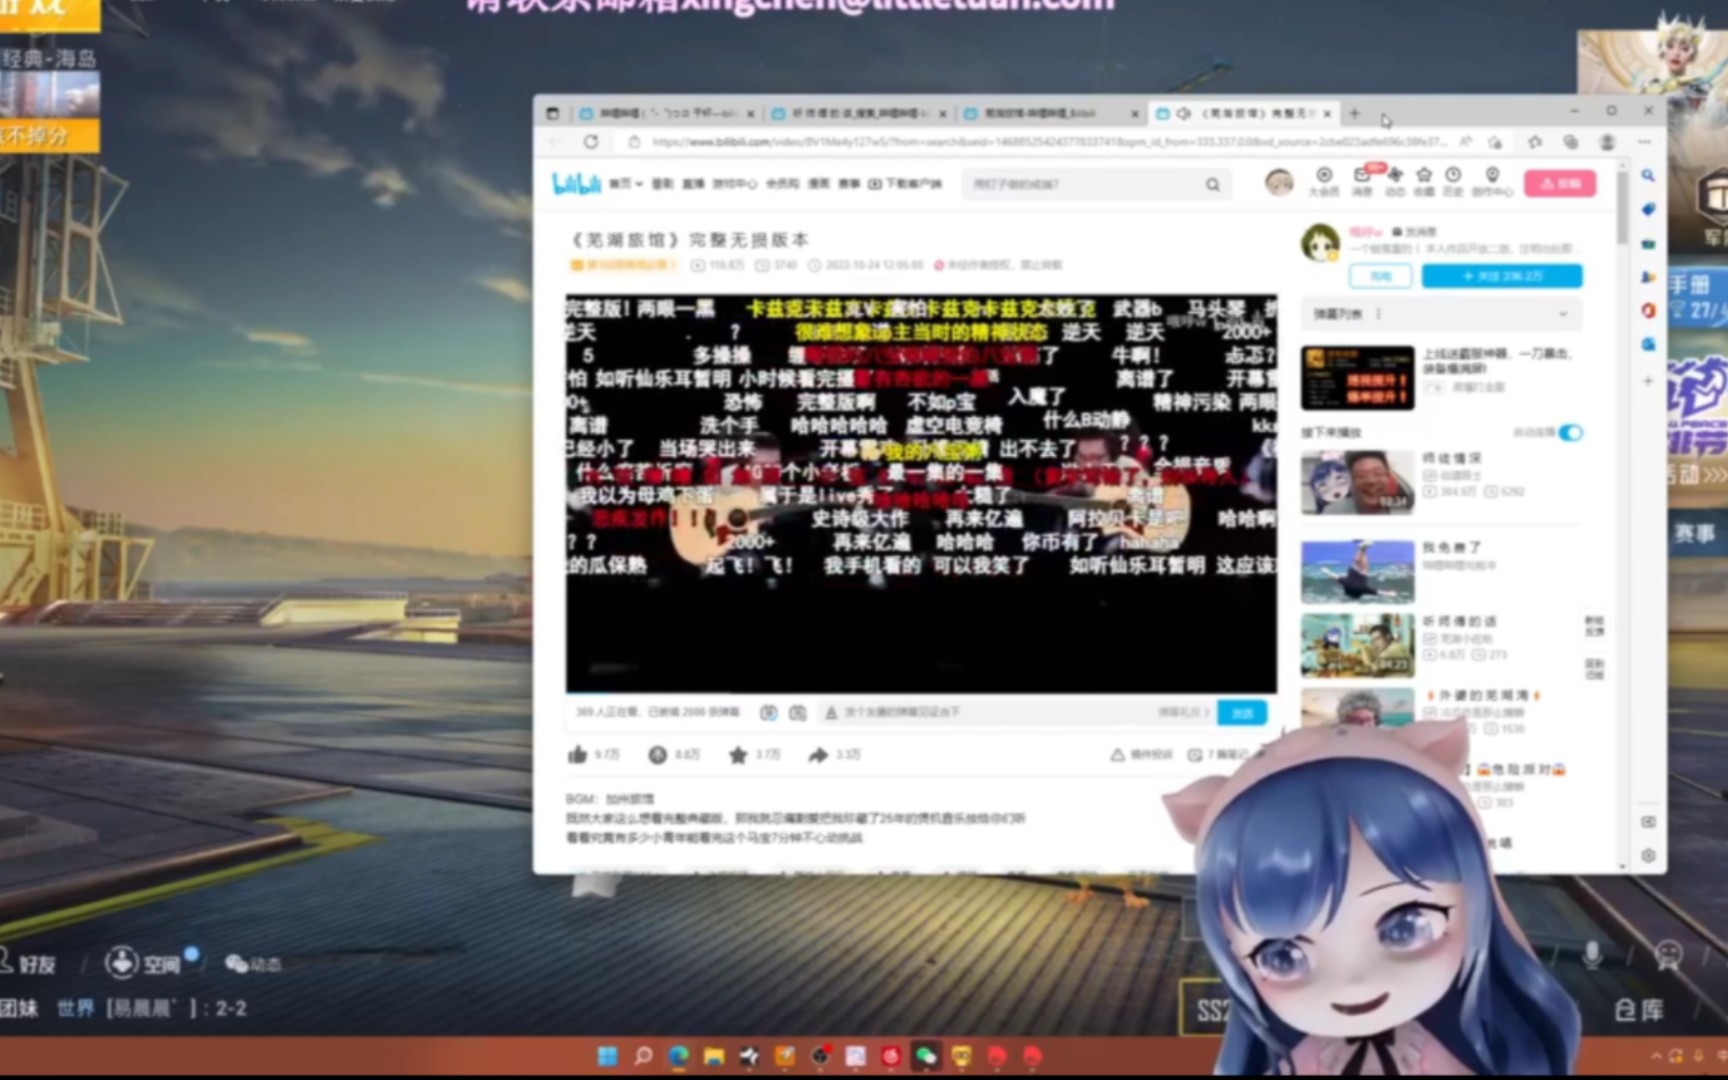This screenshot has width=1728, height=1080.
Task: Open 会员购 in the bilibili nav
Action: (x=782, y=184)
